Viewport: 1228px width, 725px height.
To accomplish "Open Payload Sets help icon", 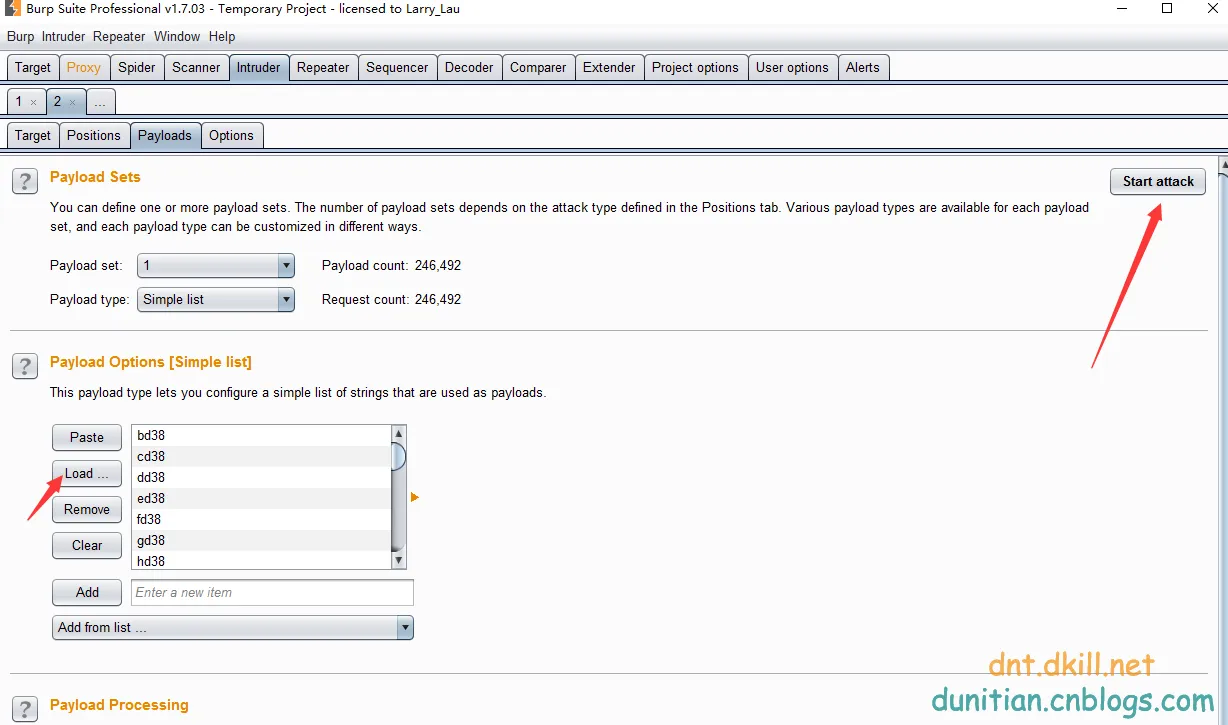I will pyautogui.click(x=24, y=182).
